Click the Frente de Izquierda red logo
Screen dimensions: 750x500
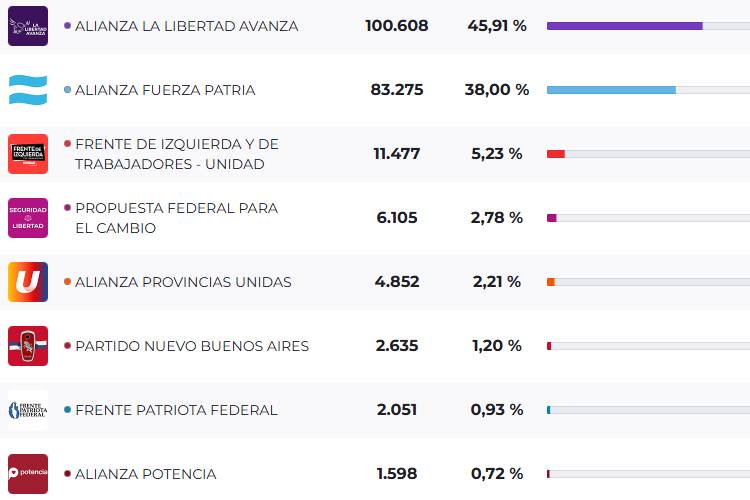pos(27,154)
